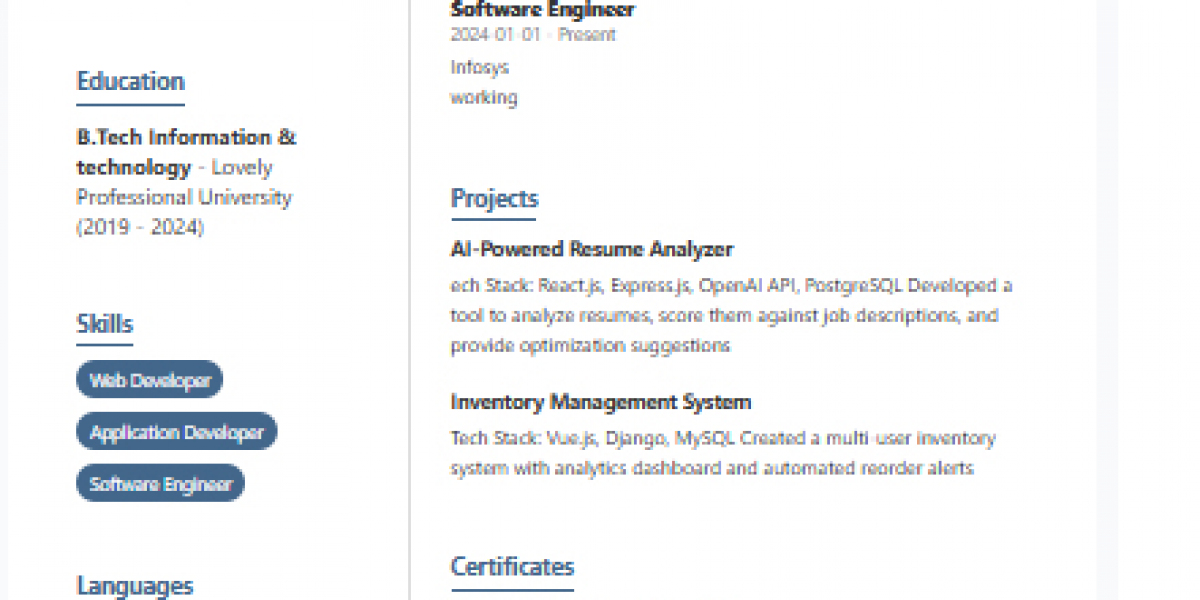
Task: Click the 2024-01-01 - Present date range
Action: coord(532,35)
